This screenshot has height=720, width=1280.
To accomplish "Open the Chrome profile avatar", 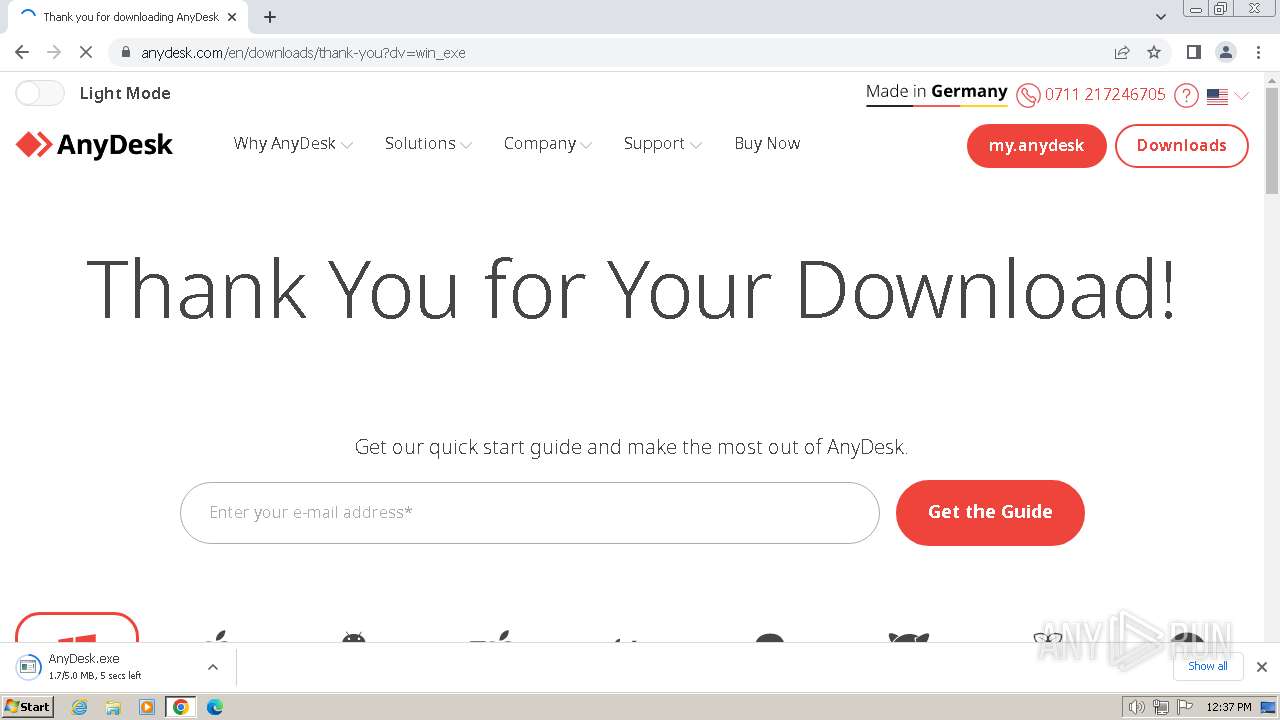I will point(1226,52).
